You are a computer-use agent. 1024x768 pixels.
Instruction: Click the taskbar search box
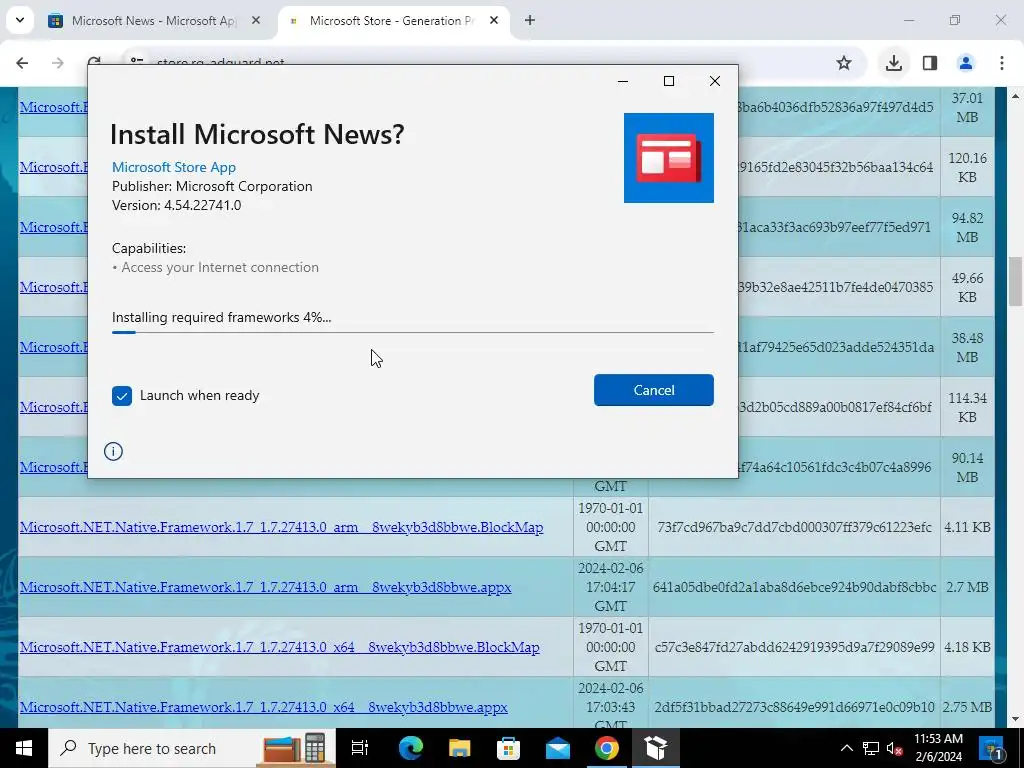tap(191, 748)
